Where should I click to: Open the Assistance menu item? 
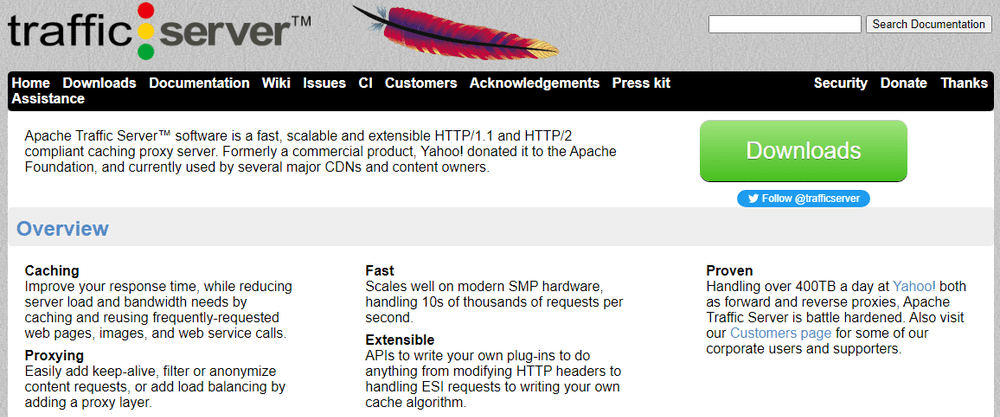tap(48, 99)
